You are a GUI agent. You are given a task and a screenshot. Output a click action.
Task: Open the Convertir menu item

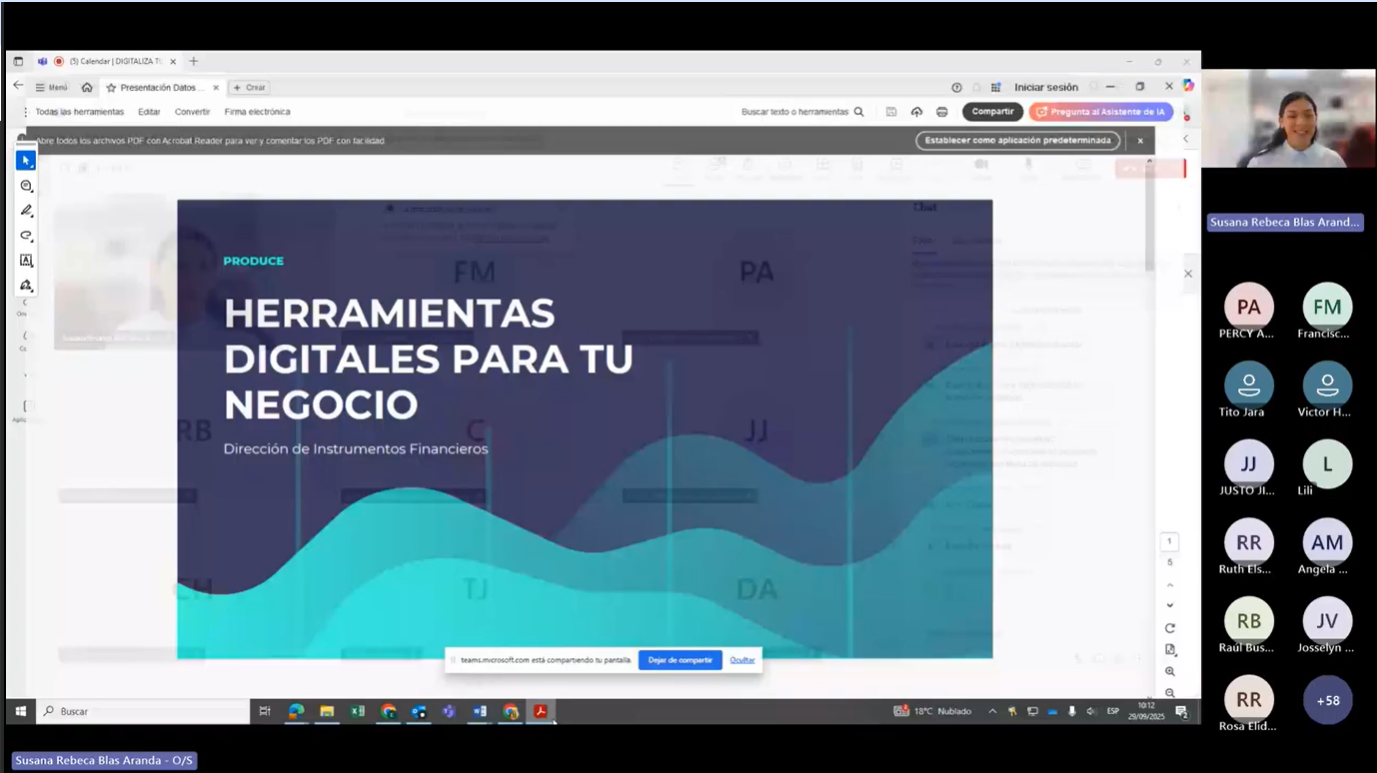pos(192,112)
